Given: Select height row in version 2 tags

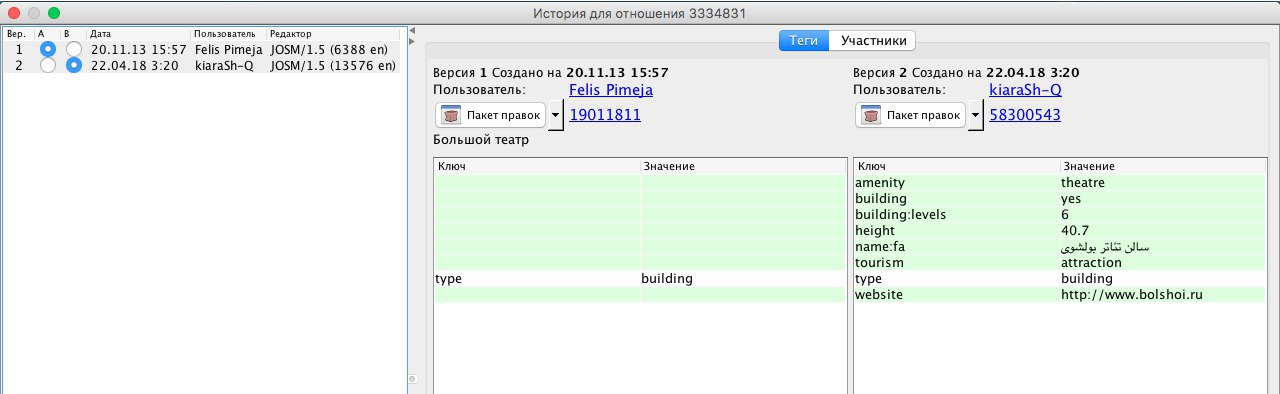Looking at the screenshot, I should tap(1060, 231).
